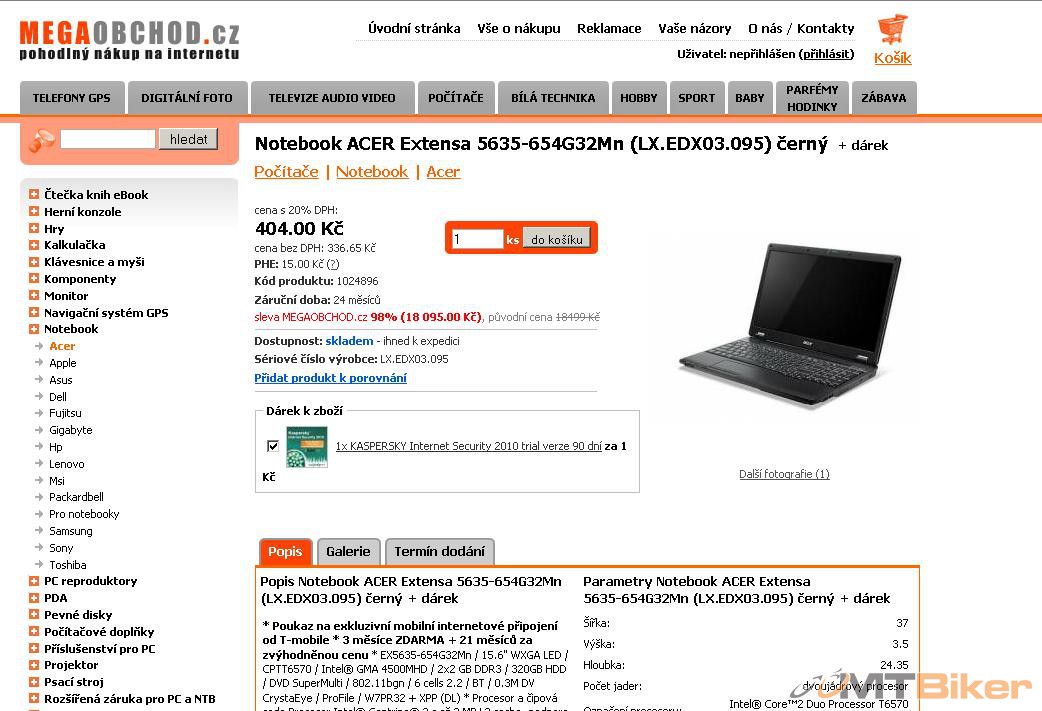Expand the Herní konzole category plus icon
This screenshot has height=711, width=1042.
pos(34,211)
